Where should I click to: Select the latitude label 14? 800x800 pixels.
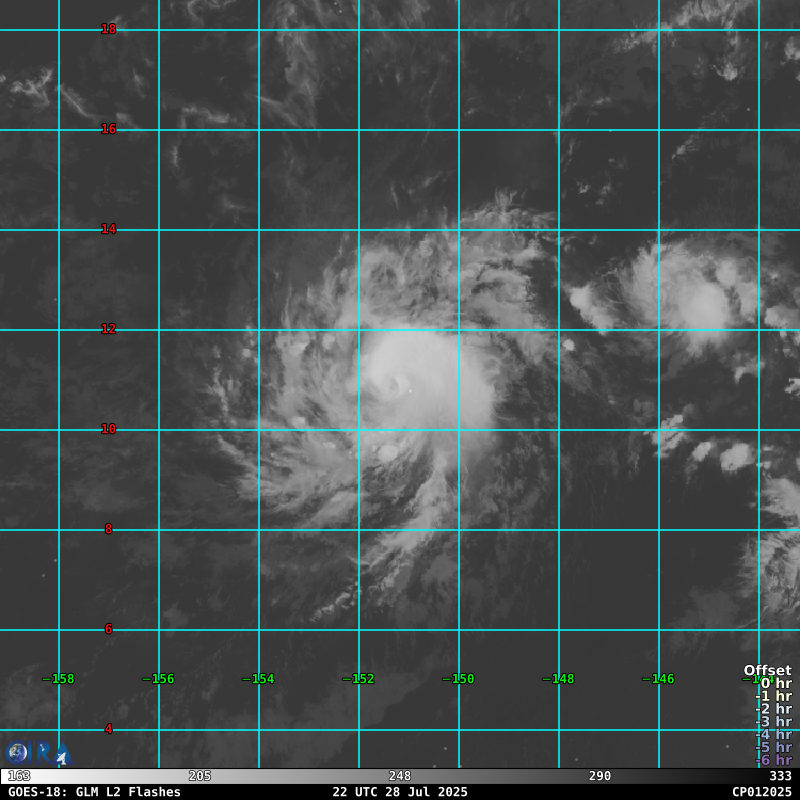[109, 229]
